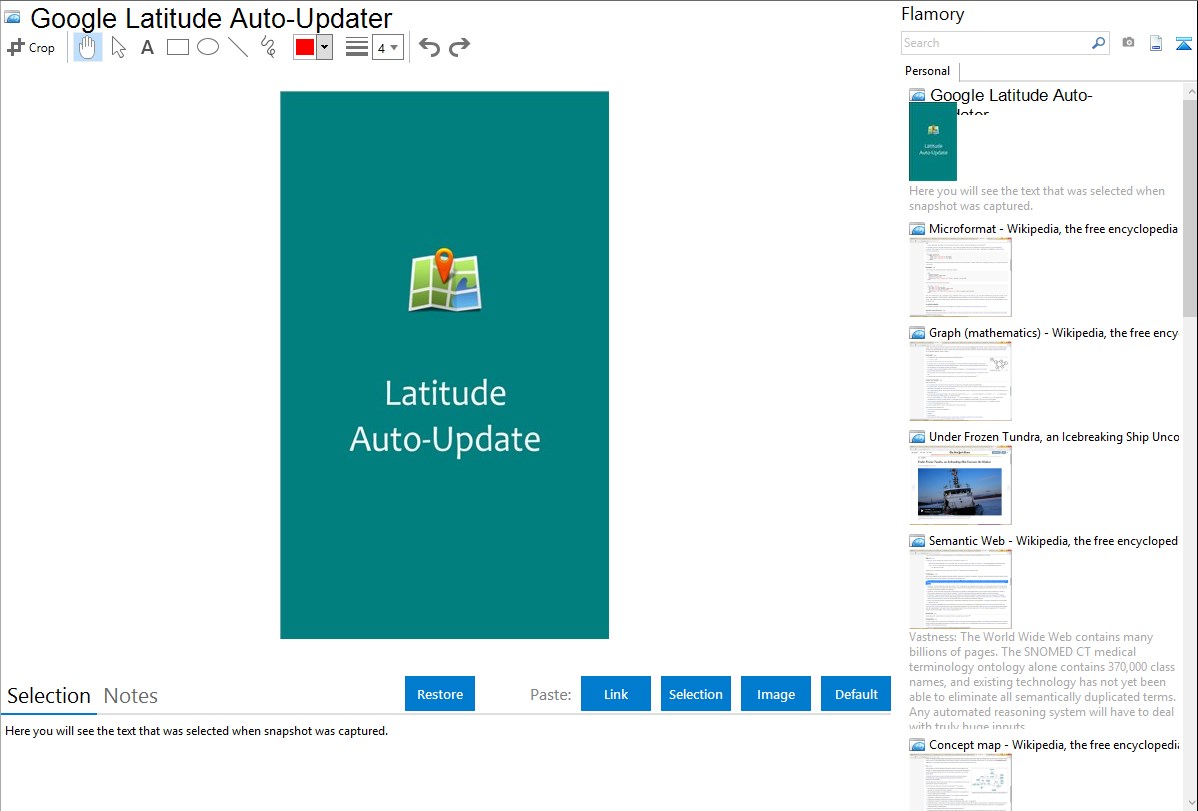Select the Crop tool
Image resolution: width=1198 pixels, height=811 pixels.
click(31, 47)
